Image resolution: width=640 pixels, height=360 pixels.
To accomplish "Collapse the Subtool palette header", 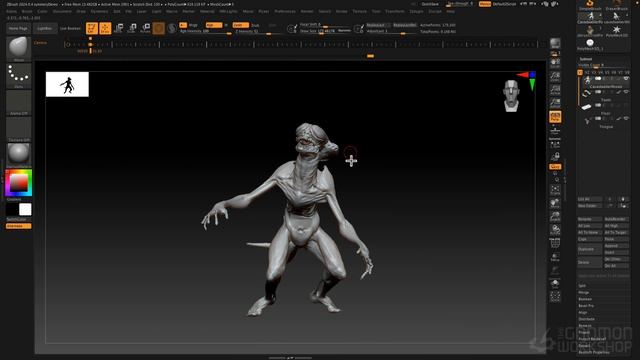I will pyautogui.click(x=586, y=59).
